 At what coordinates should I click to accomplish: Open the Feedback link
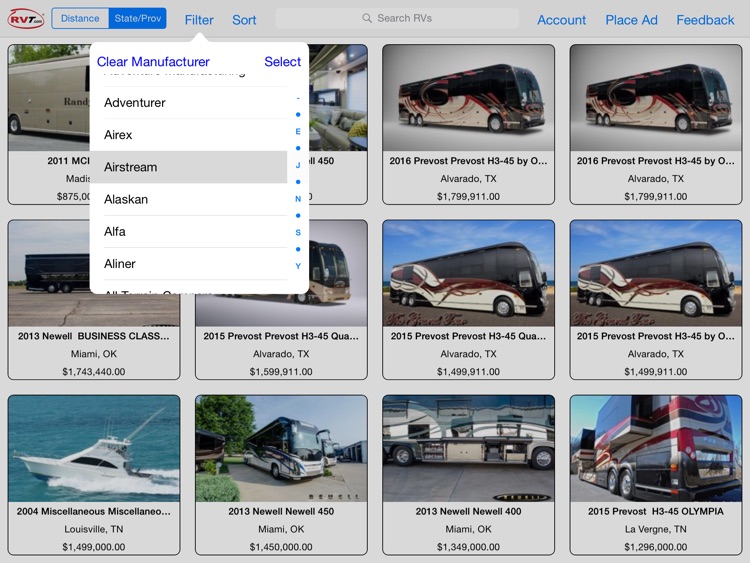point(705,20)
